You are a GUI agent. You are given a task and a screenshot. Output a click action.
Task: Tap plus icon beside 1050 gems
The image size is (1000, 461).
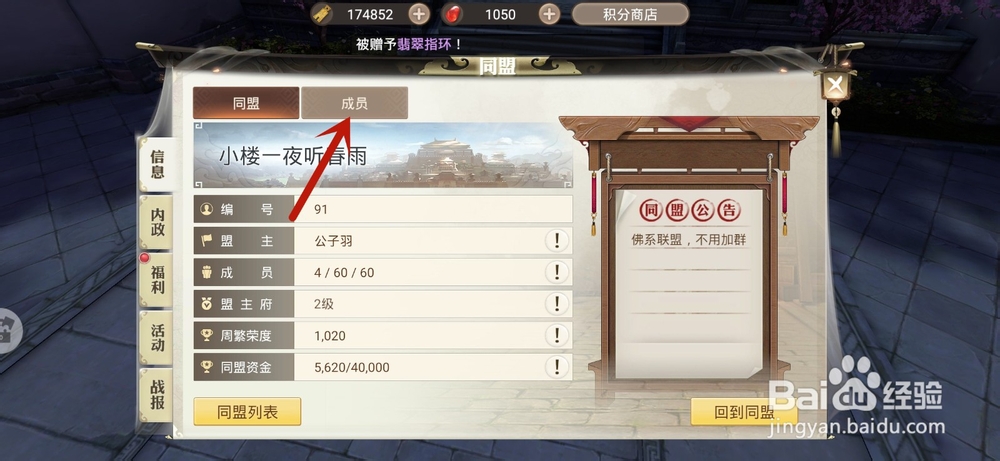(549, 15)
